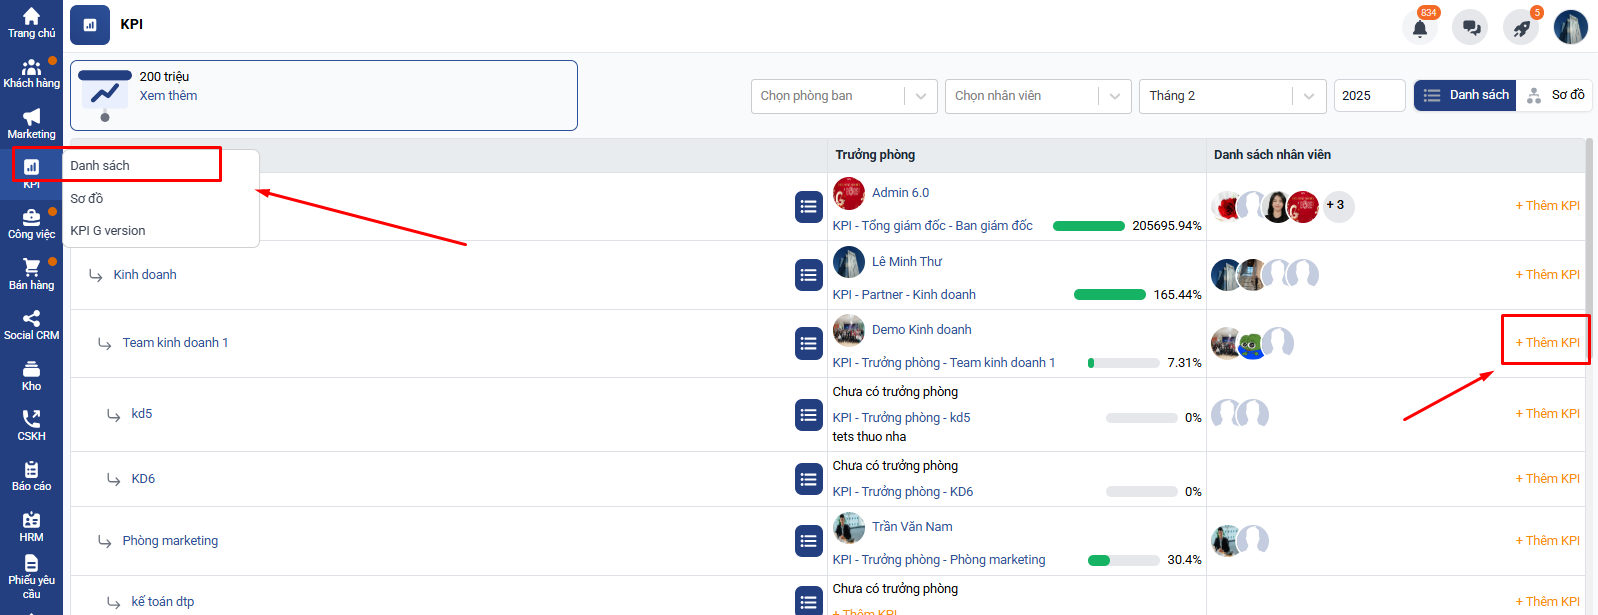
Task: Choose KPI G version menu item
Action: [x=108, y=230]
